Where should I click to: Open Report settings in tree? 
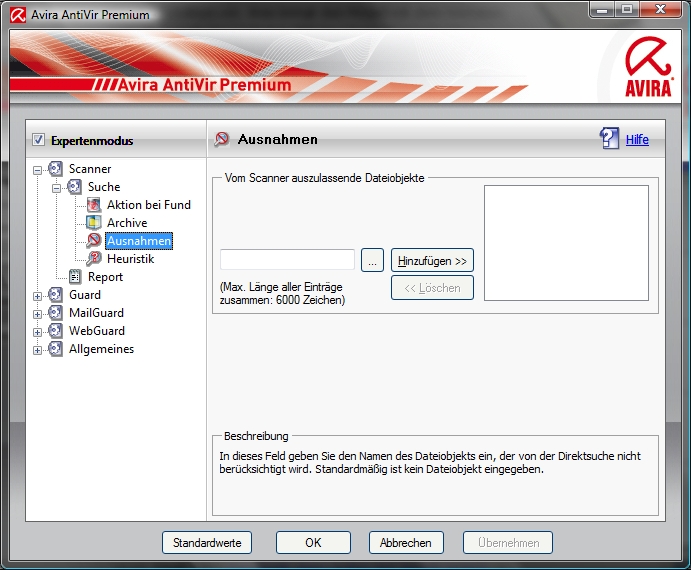(x=105, y=277)
